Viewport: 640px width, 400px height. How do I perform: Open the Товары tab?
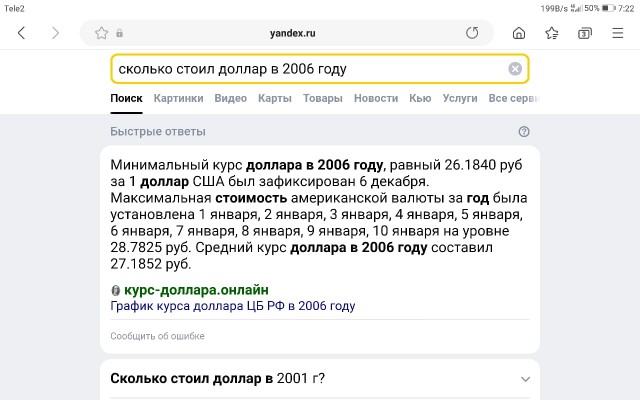point(322,98)
